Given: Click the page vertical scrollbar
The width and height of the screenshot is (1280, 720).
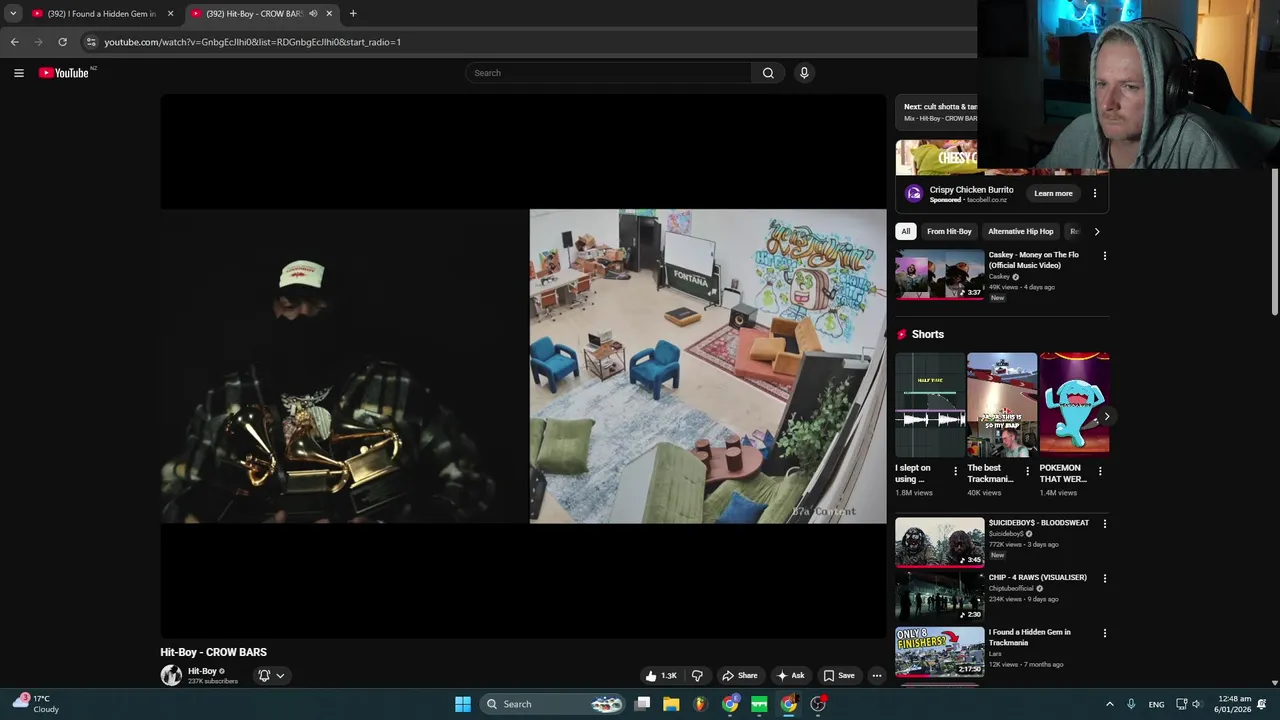Looking at the screenshot, I should click(x=1274, y=243).
